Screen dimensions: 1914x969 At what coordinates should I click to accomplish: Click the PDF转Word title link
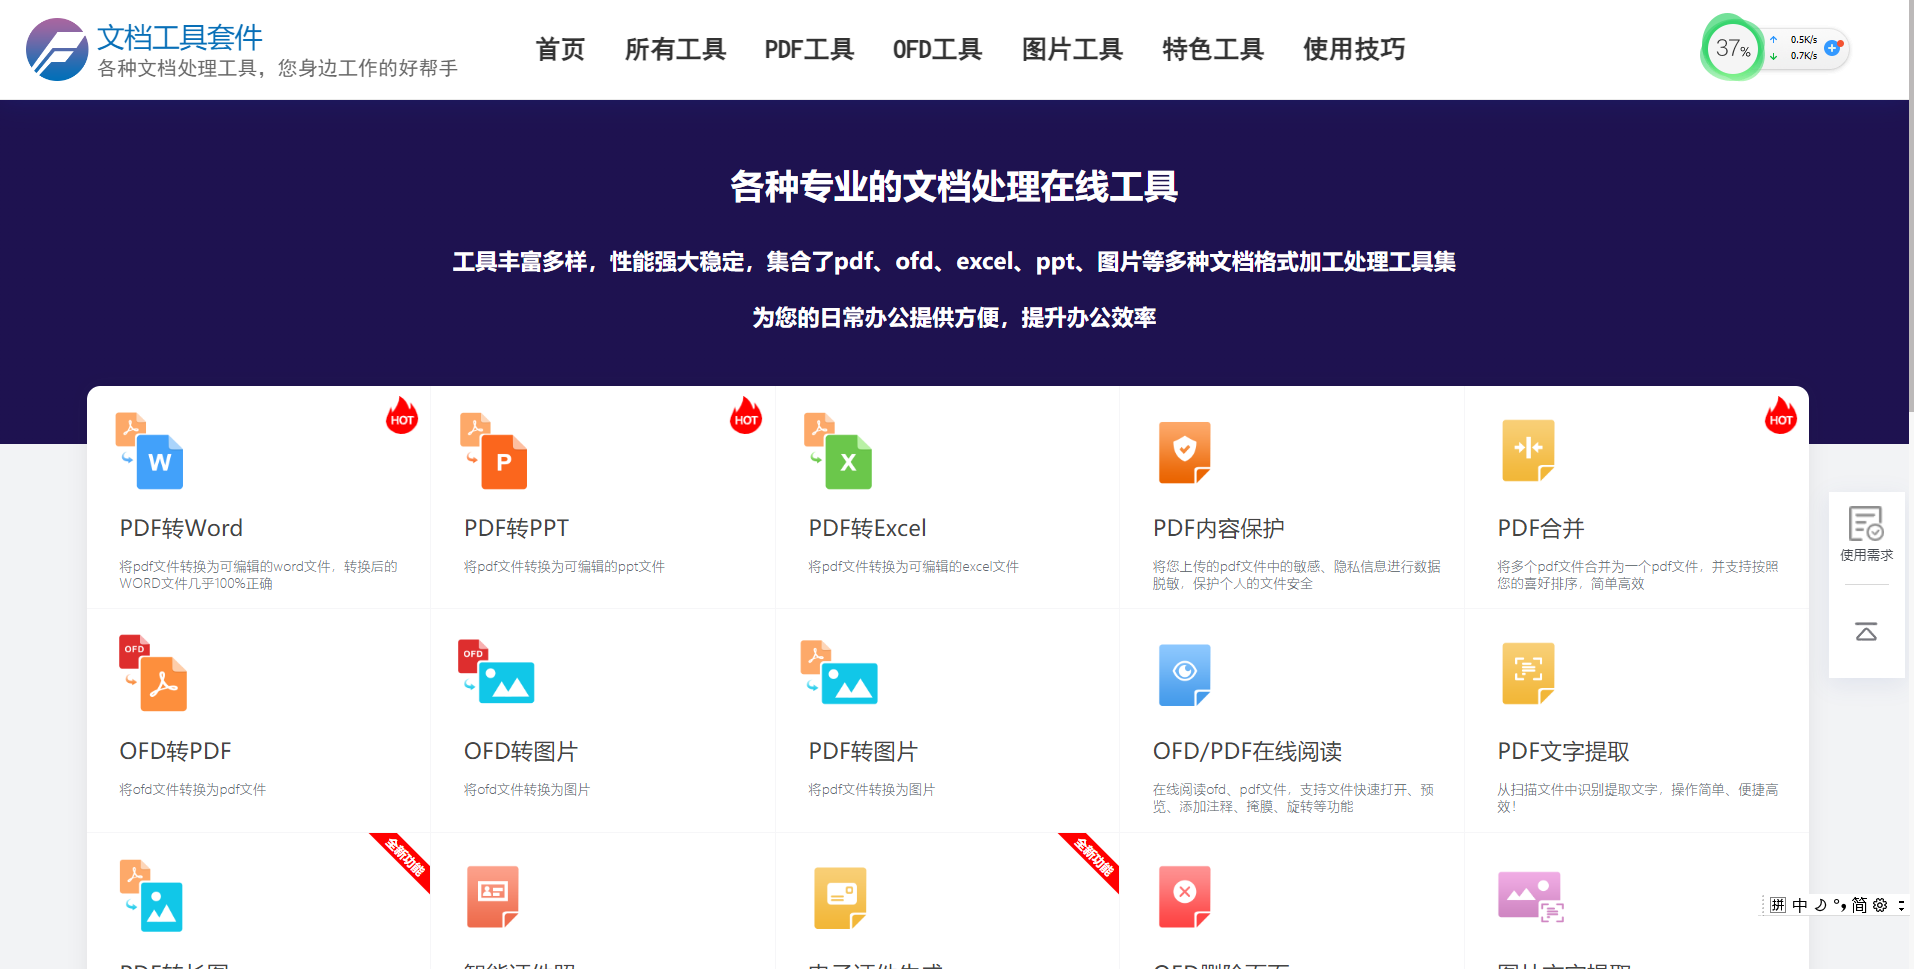click(181, 528)
